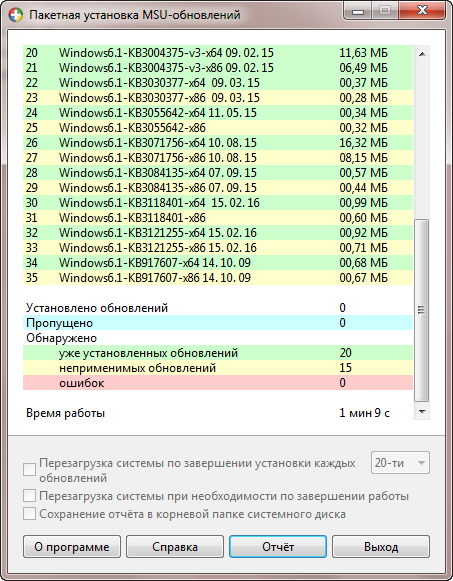Open the О программе dialog
Screen dimensions: 453x581
tap(72, 547)
